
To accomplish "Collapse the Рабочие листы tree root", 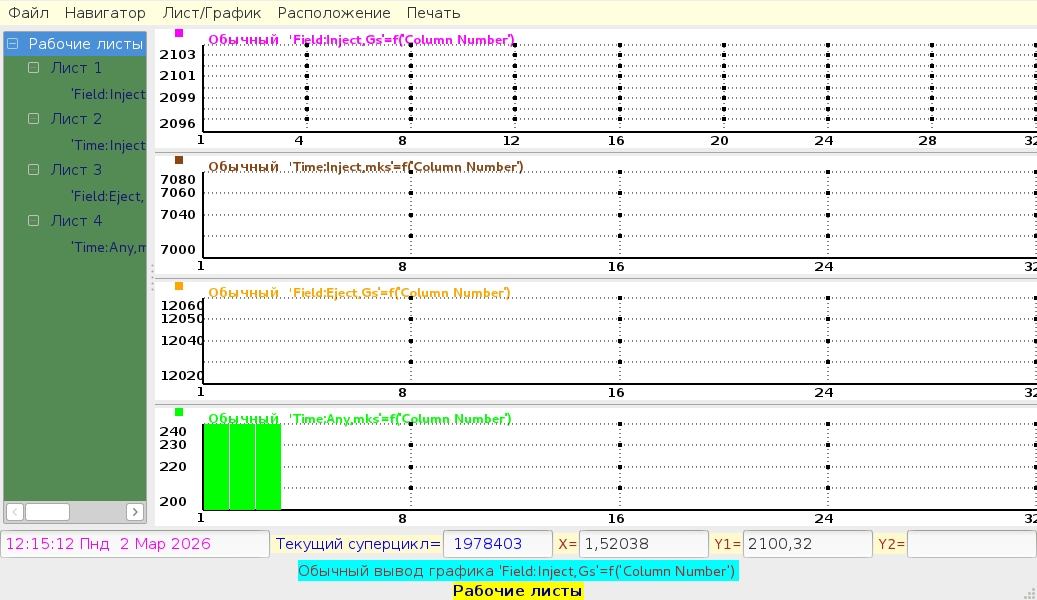I will (13, 44).
